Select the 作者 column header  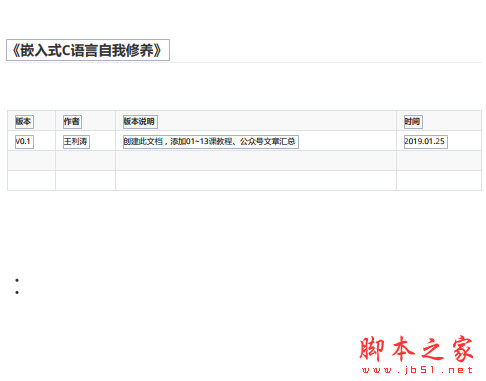[72, 122]
